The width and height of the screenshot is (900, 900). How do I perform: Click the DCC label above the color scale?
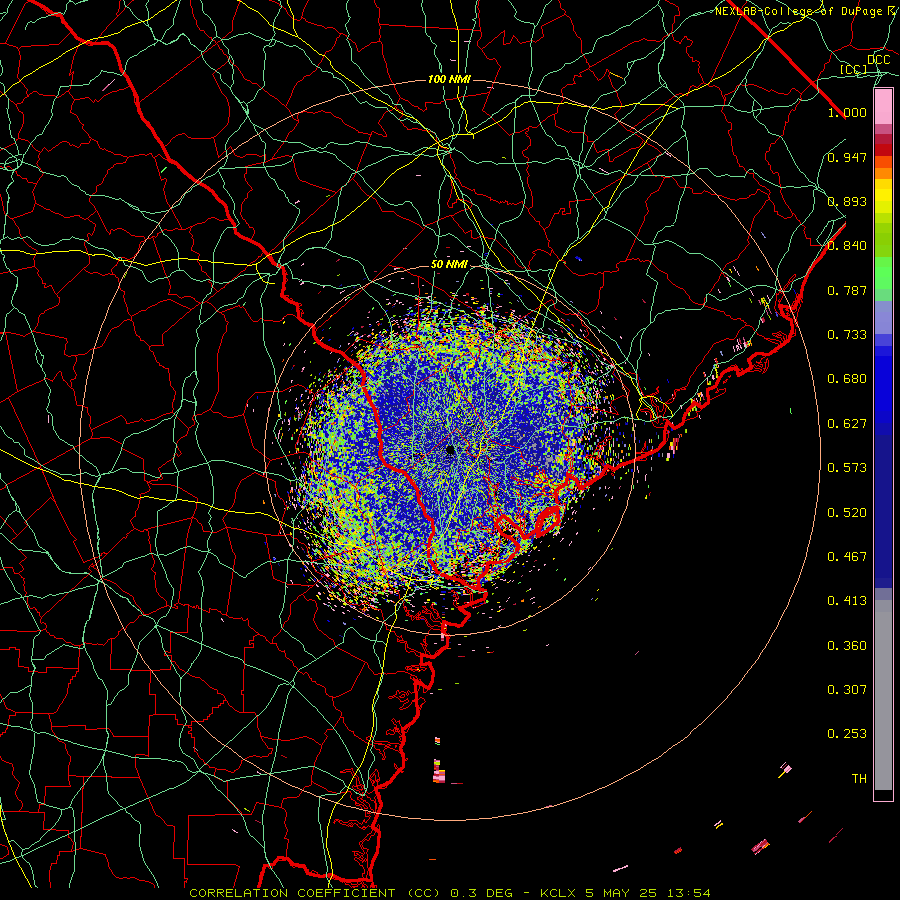tap(878, 60)
